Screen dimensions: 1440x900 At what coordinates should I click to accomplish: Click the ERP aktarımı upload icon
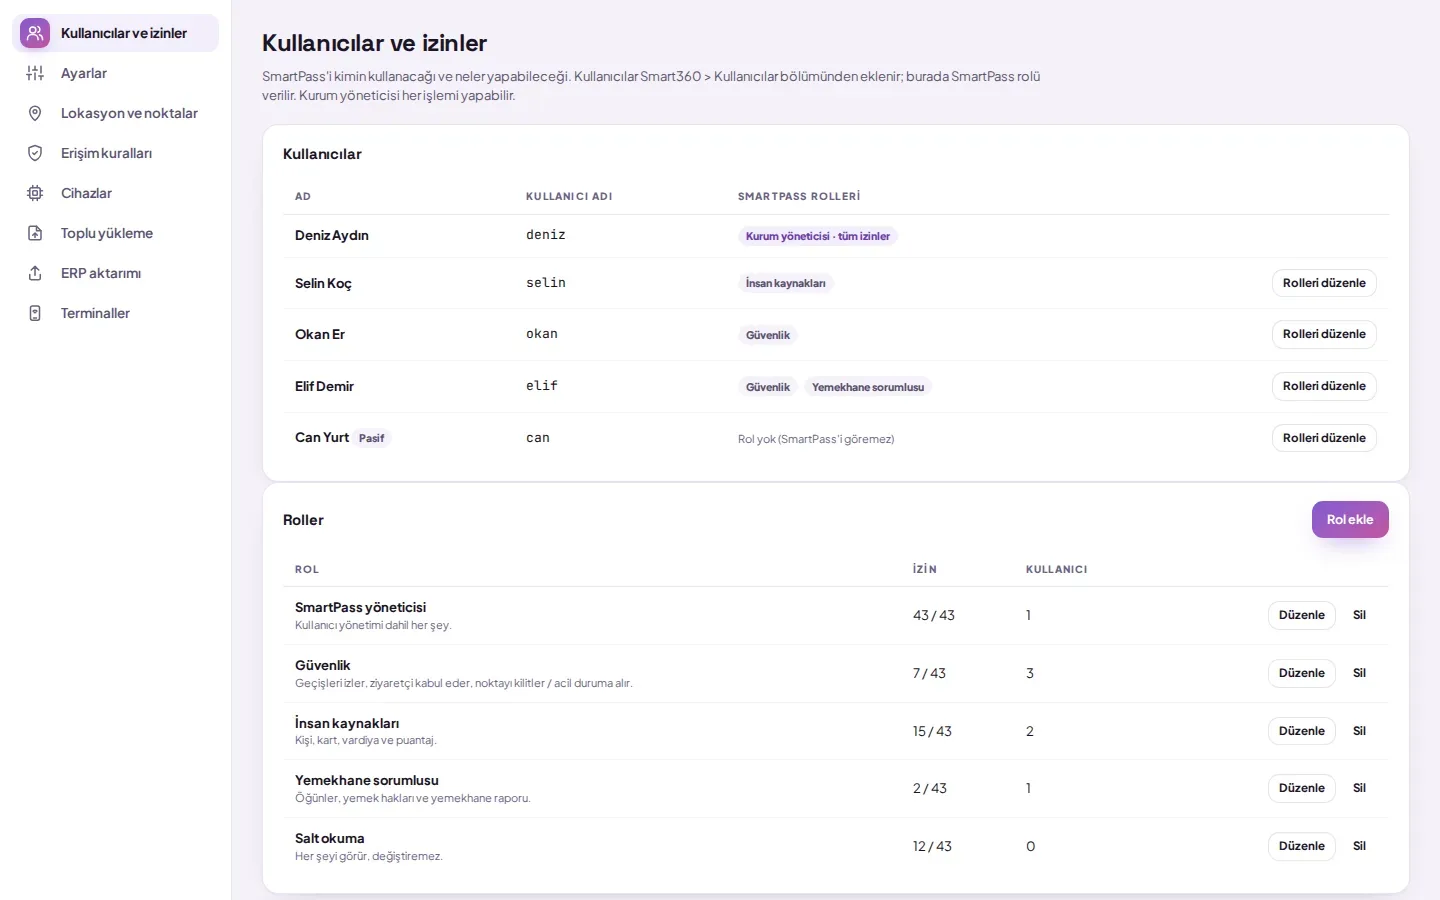[35, 273]
